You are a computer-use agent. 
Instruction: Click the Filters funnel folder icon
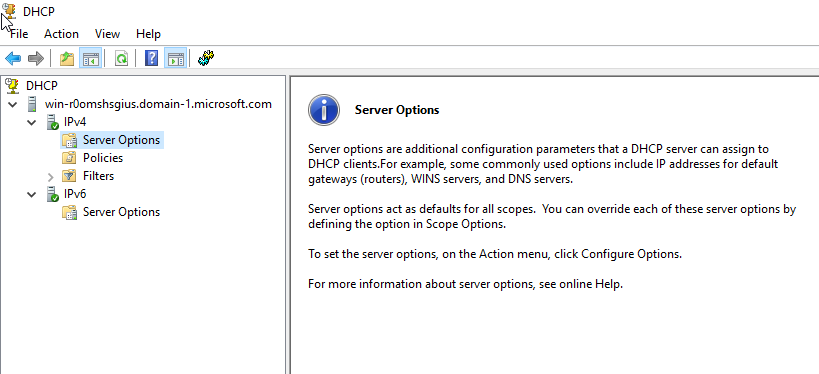coord(69,176)
